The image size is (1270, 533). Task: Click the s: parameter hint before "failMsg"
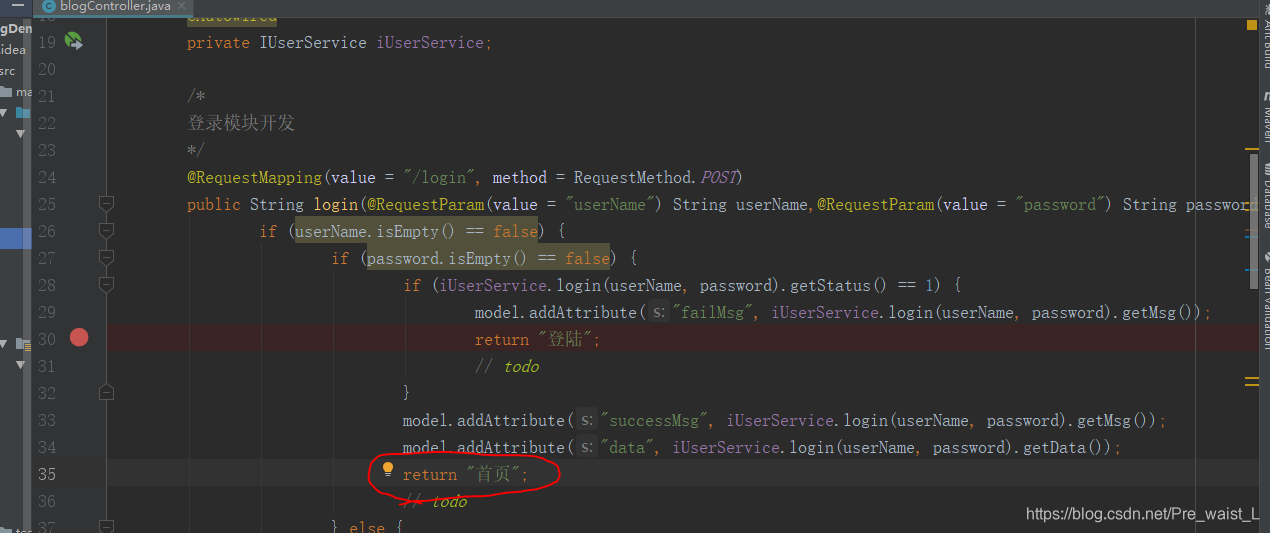pyautogui.click(x=658, y=312)
